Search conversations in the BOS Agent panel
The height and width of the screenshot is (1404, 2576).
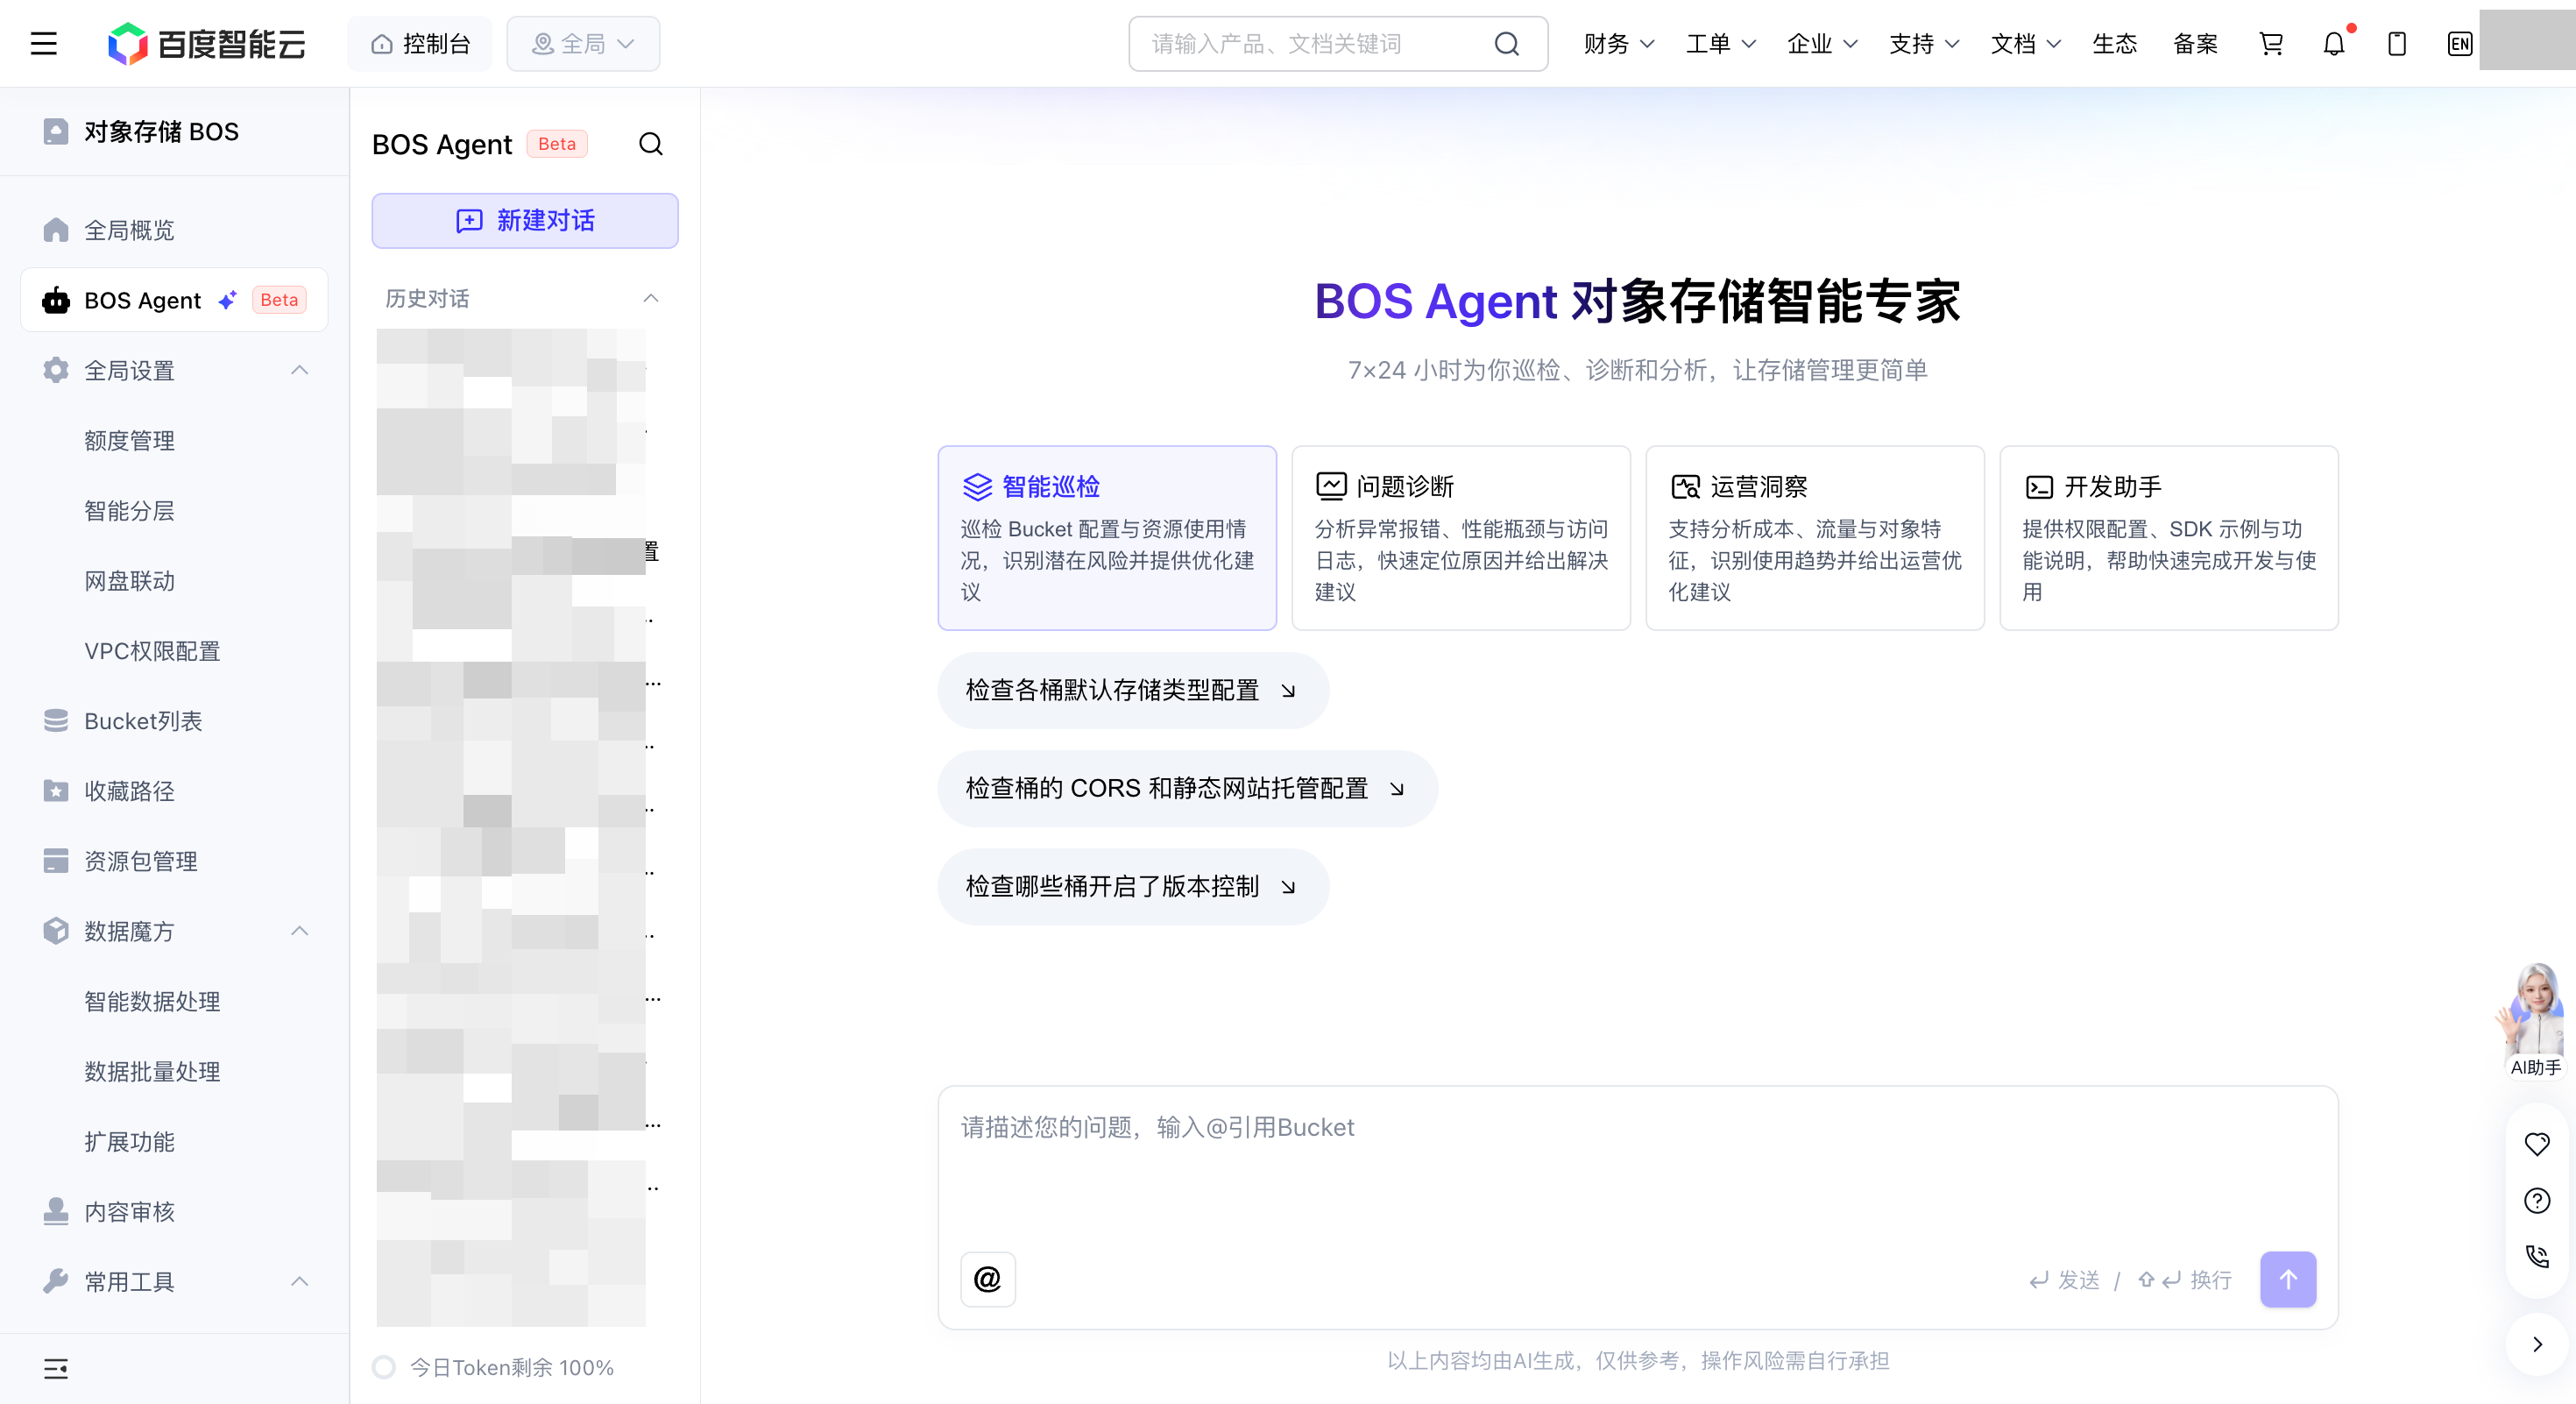tap(651, 144)
